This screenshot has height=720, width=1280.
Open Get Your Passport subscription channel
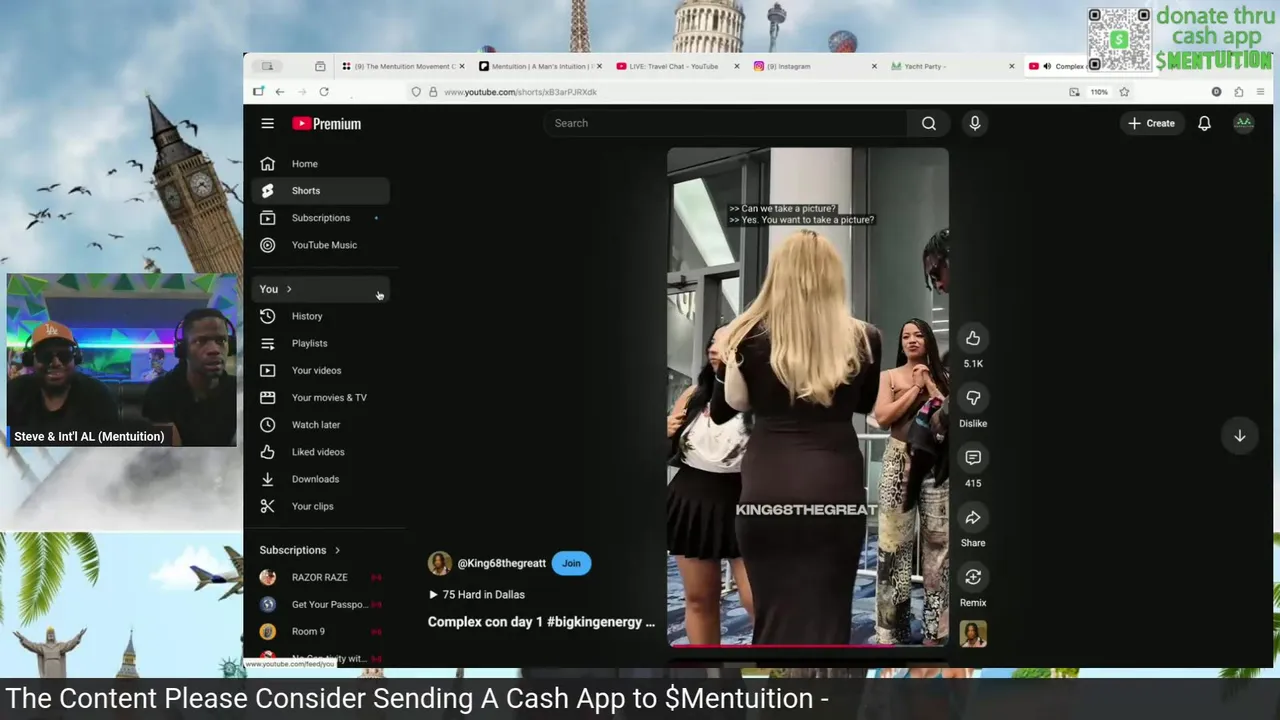321,604
